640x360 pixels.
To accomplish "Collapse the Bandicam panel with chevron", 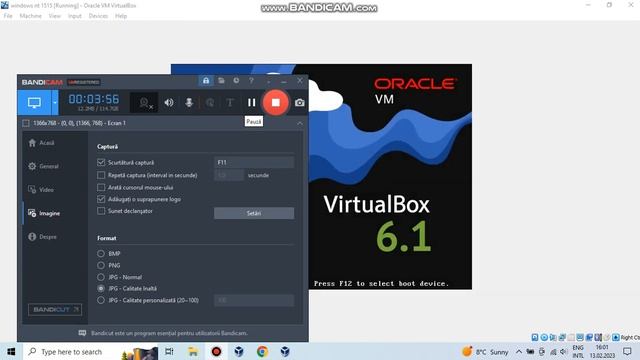I will 300,123.
